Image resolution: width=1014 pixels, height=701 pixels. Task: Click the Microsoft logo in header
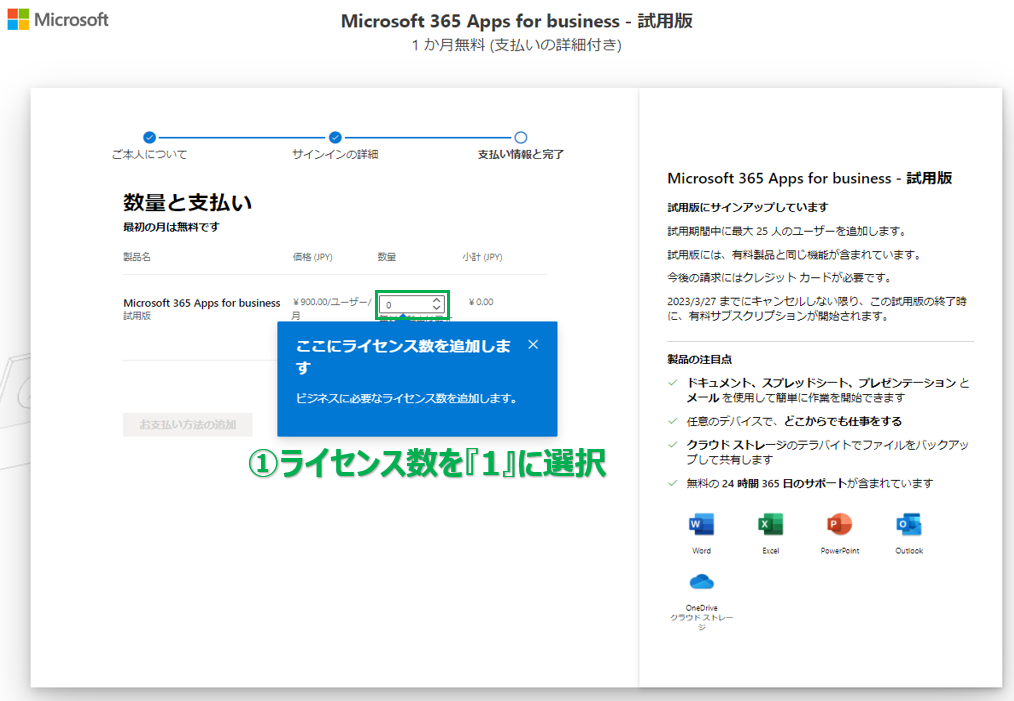coord(58,19)
